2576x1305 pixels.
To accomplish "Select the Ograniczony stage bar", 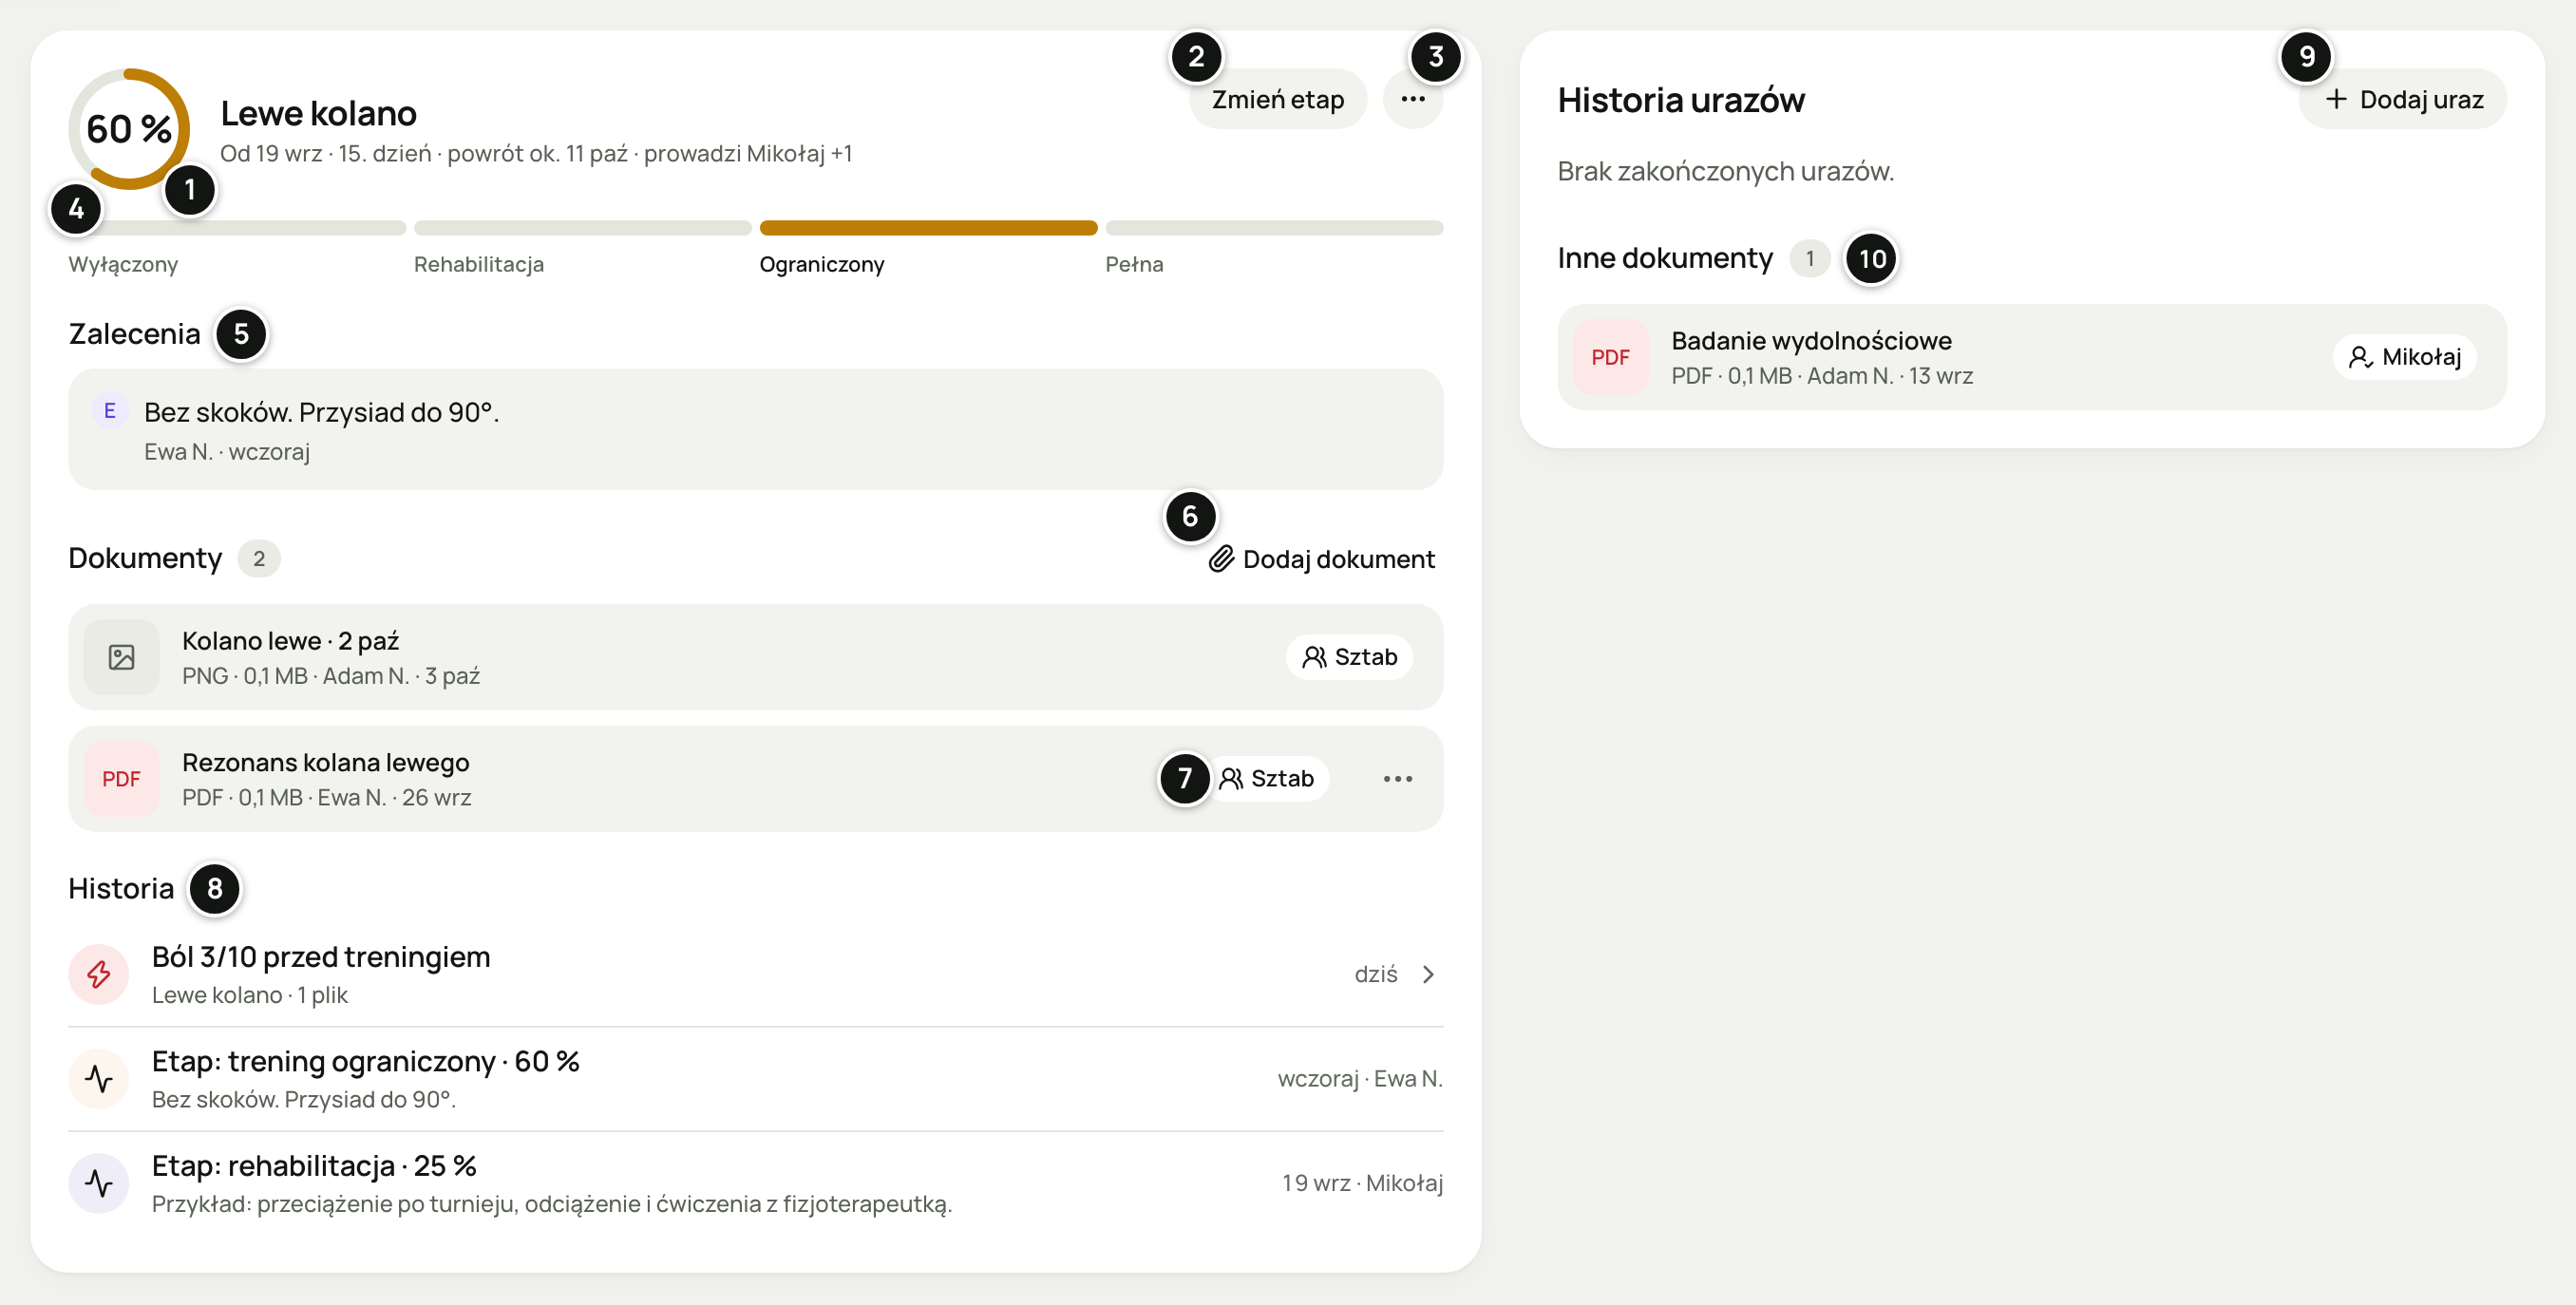I will pyautogui.click(x=928, y=228).
